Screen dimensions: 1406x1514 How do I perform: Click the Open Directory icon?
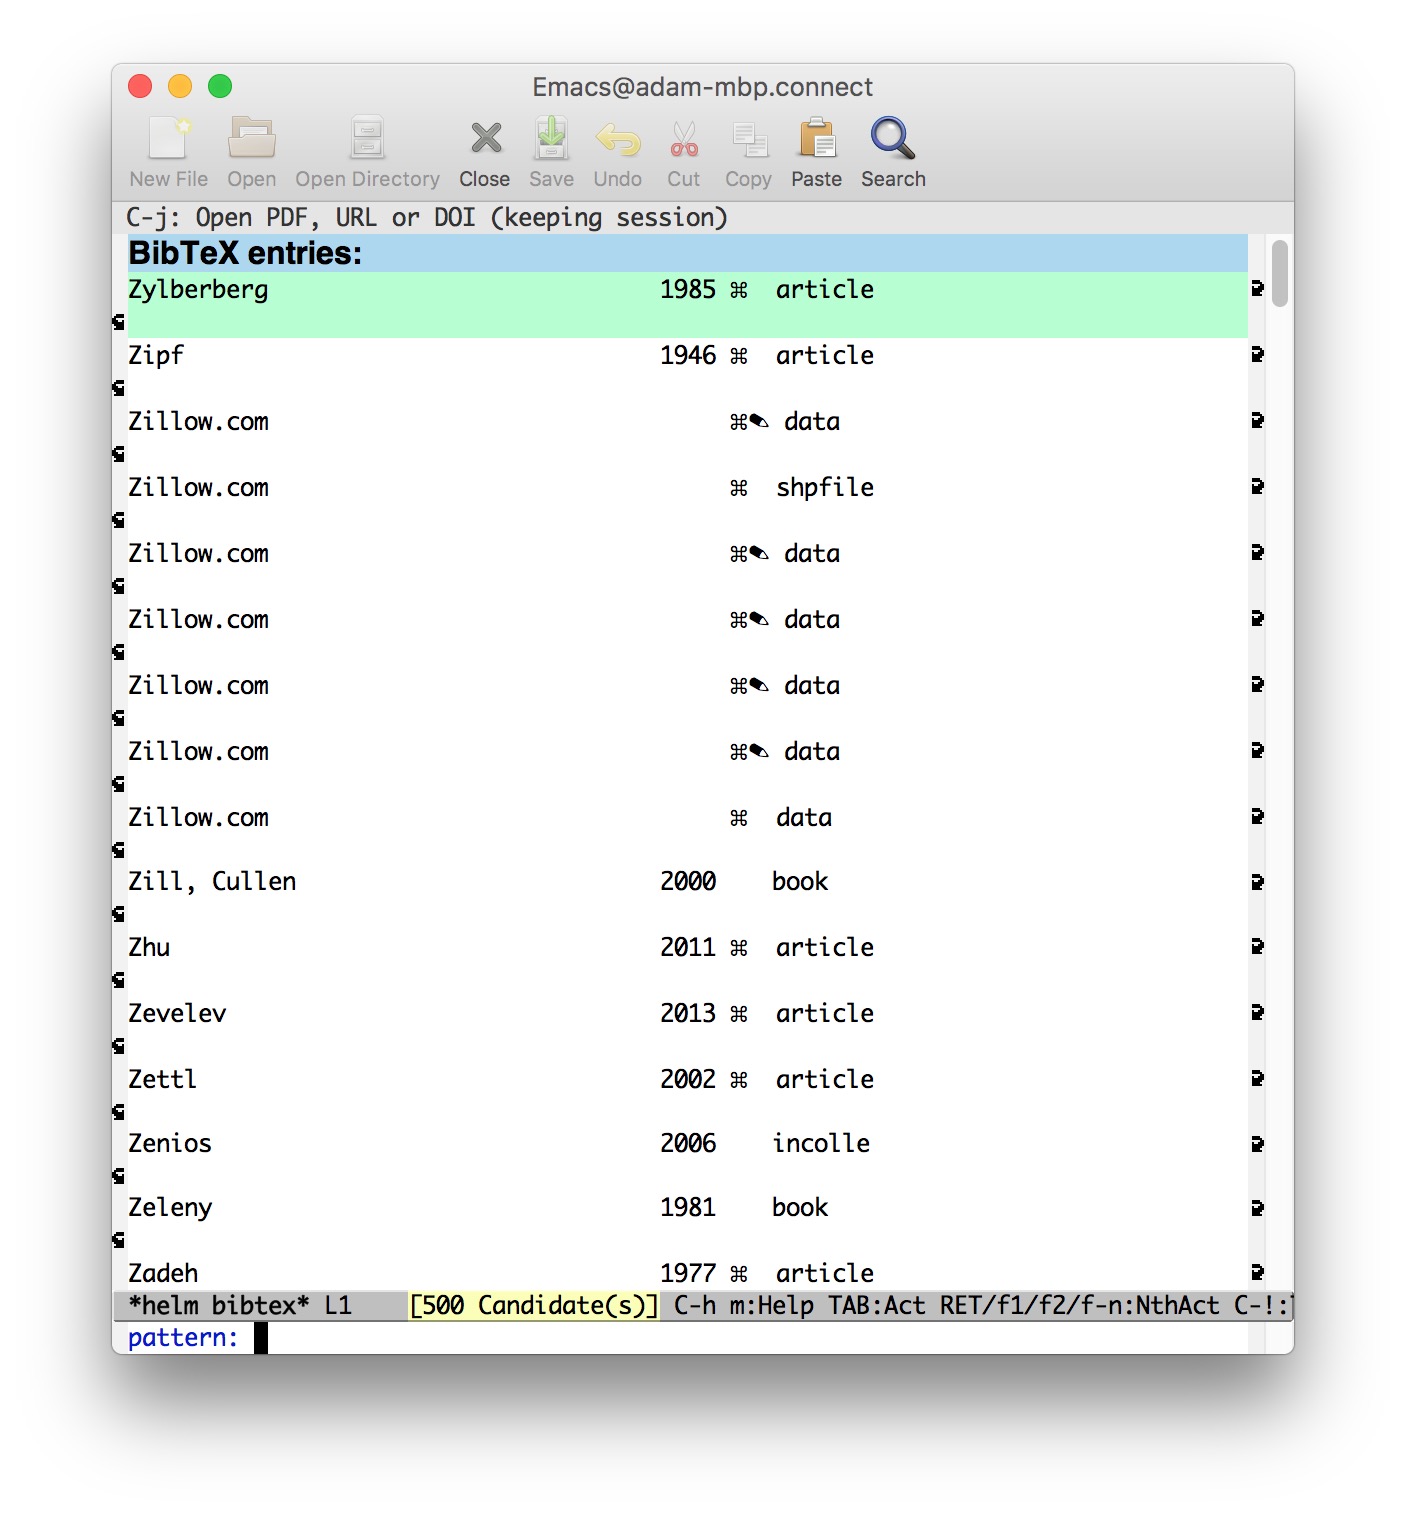click(x=366, y=148)
